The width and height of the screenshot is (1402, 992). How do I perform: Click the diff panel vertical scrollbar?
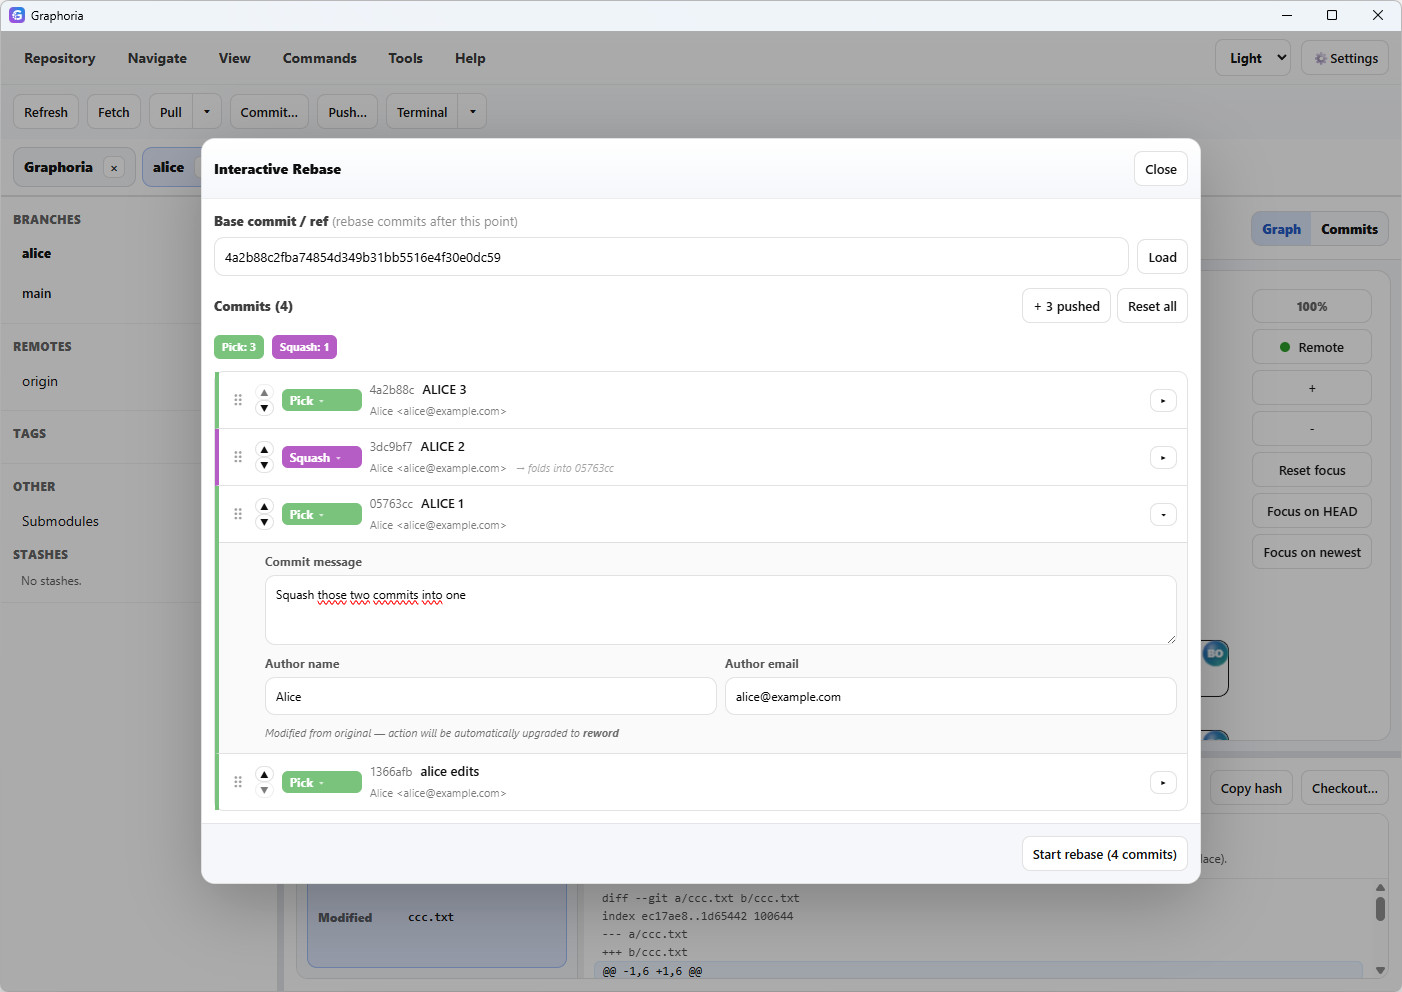[1380, 908]
